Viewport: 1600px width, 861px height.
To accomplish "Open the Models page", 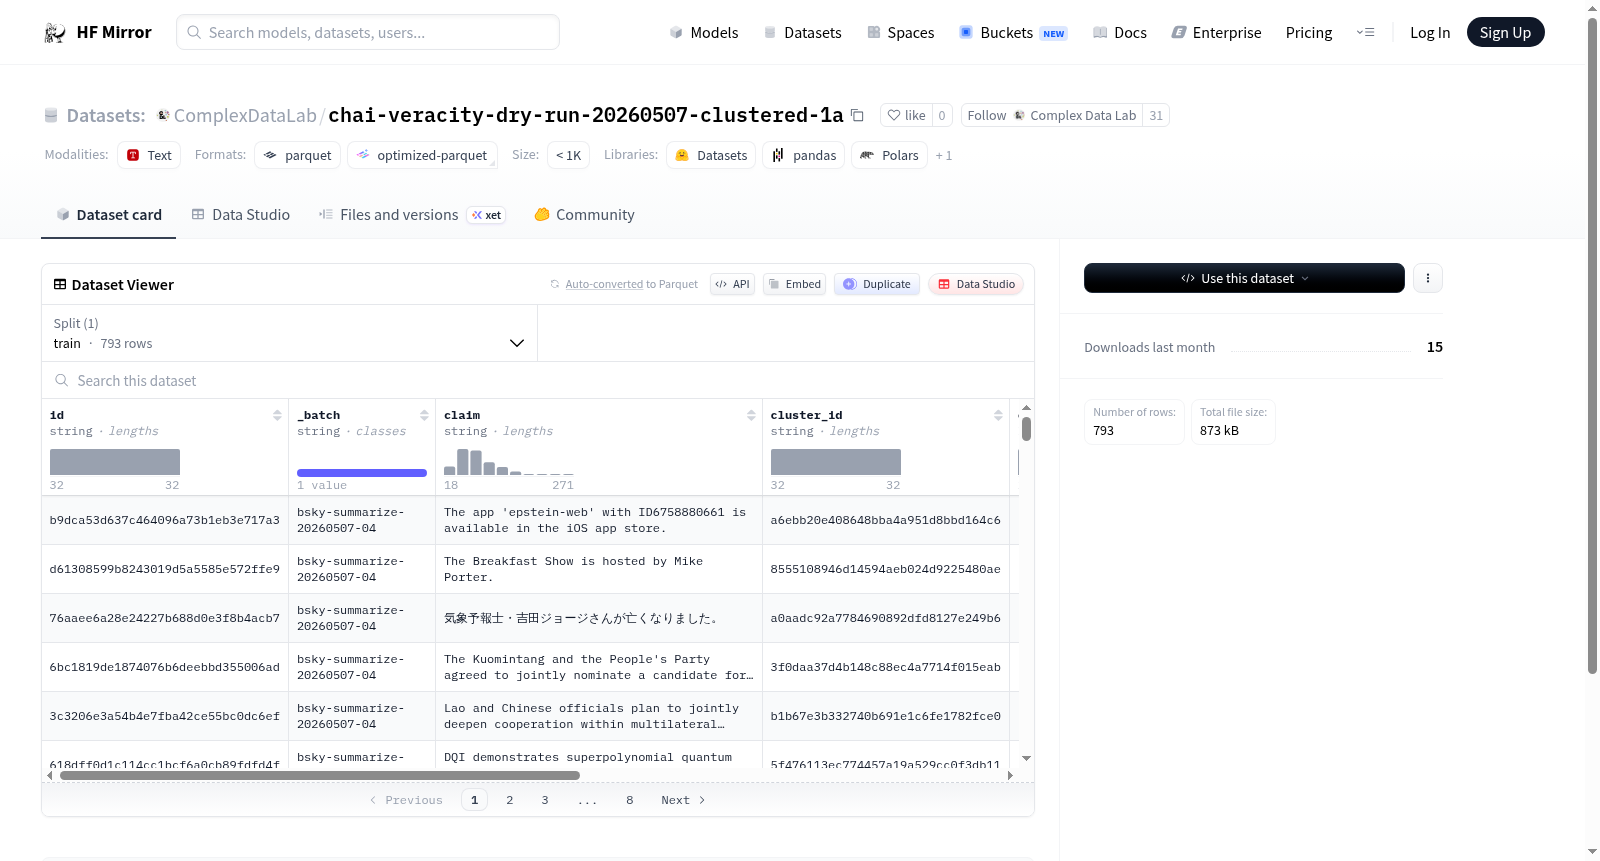I will pos(704,33).
